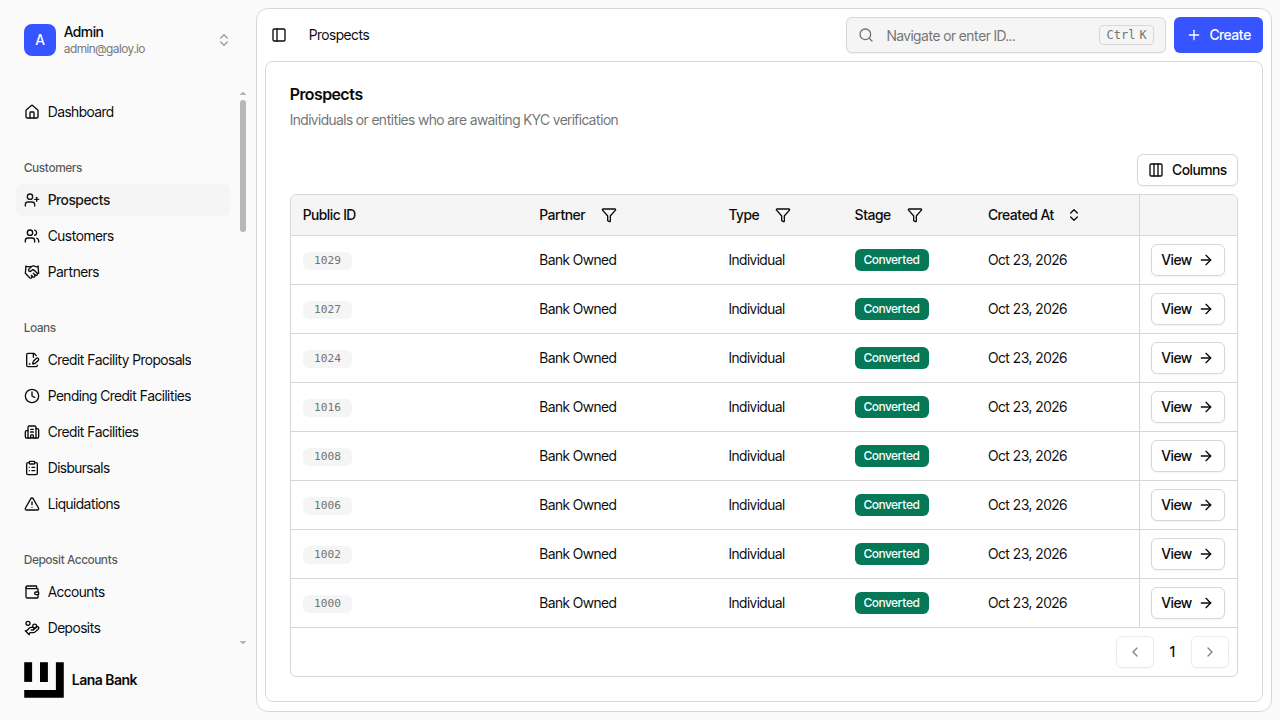Image resolution: width=1280 pixels, height=720 pixels.
Task: Open the Columns visibility dropdown
Action: click(1187, 170)
